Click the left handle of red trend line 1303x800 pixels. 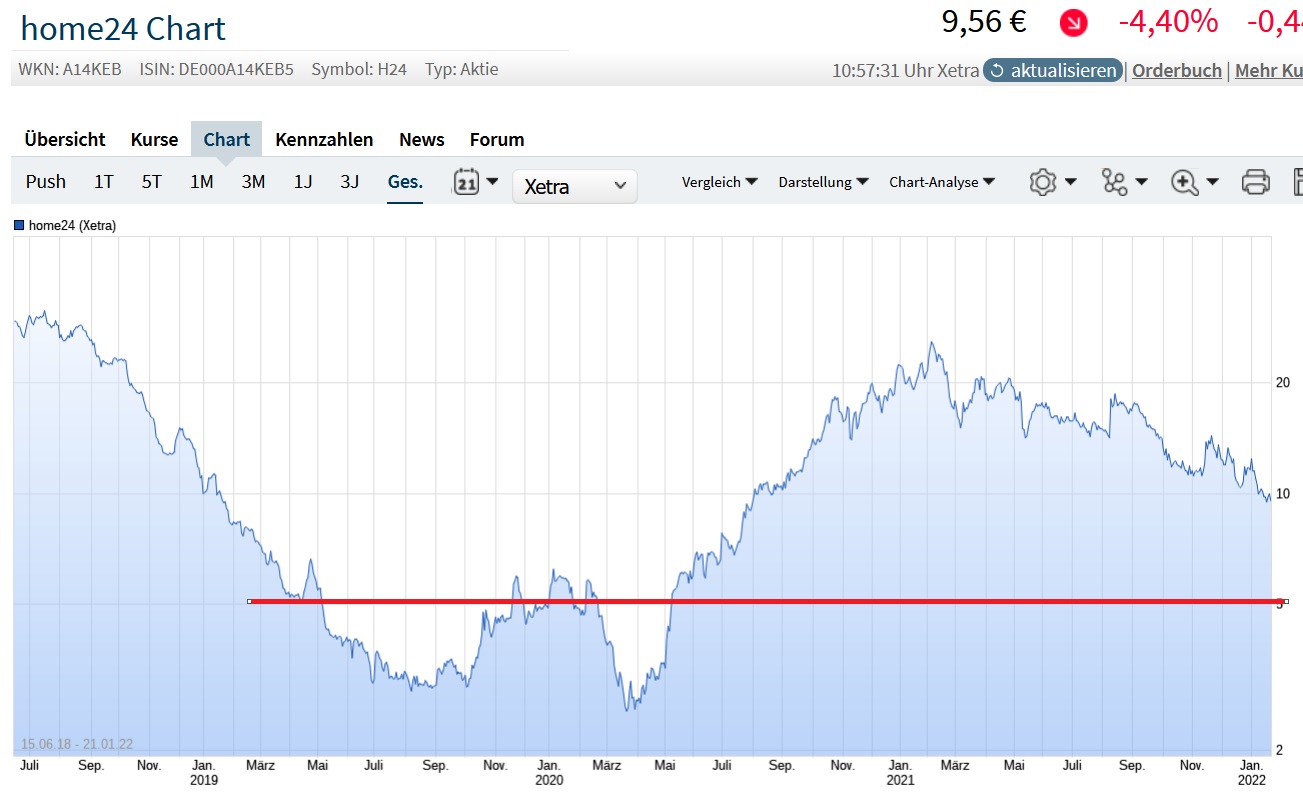pos(250,601)
